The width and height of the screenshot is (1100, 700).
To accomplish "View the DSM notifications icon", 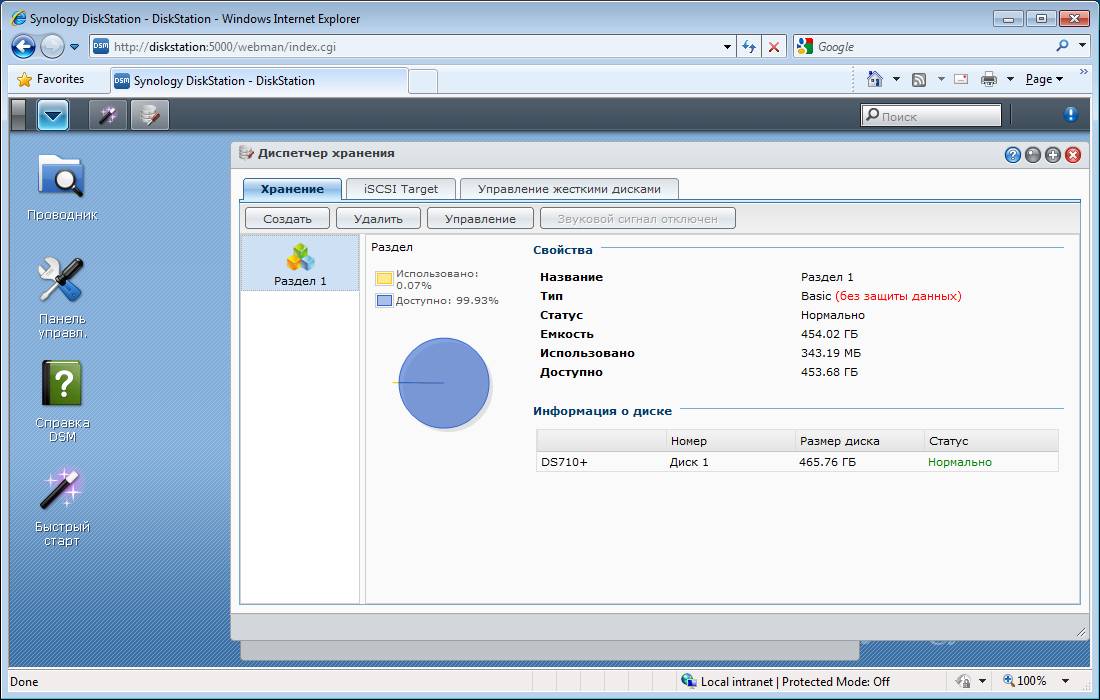I will coord(1071,114).
